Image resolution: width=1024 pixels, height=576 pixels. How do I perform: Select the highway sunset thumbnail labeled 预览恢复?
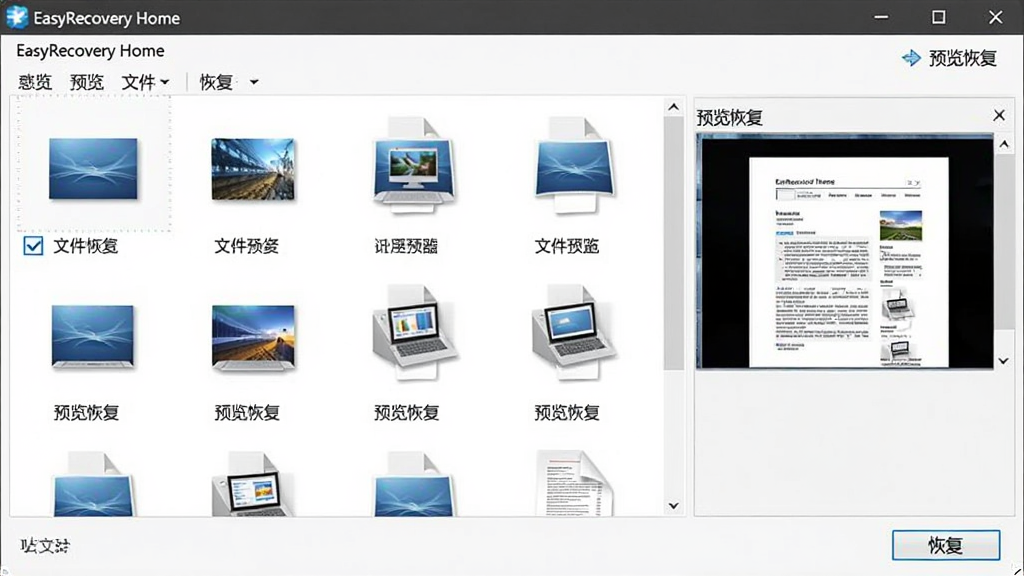253,337
